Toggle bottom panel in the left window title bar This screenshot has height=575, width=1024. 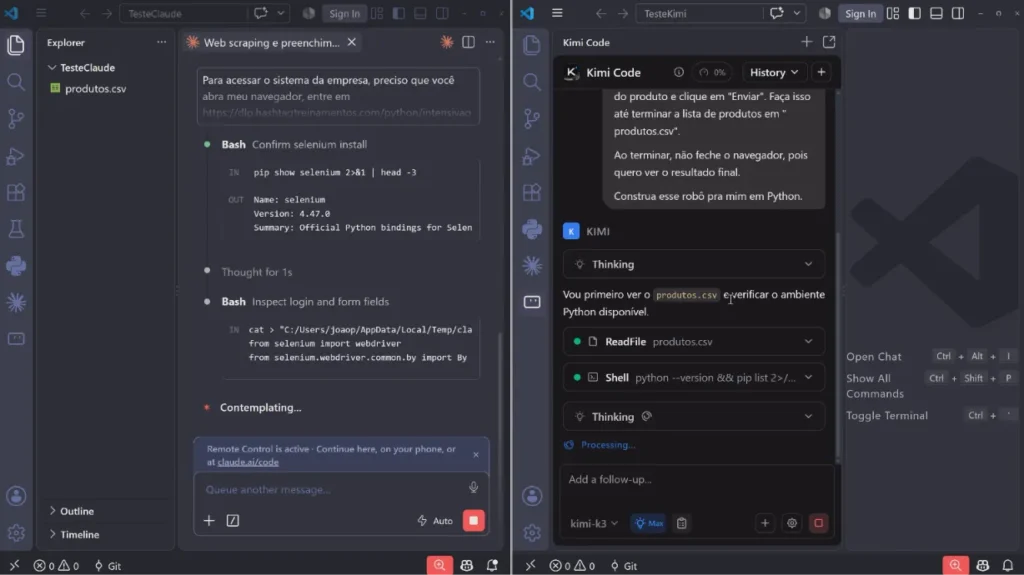point(420,13)
